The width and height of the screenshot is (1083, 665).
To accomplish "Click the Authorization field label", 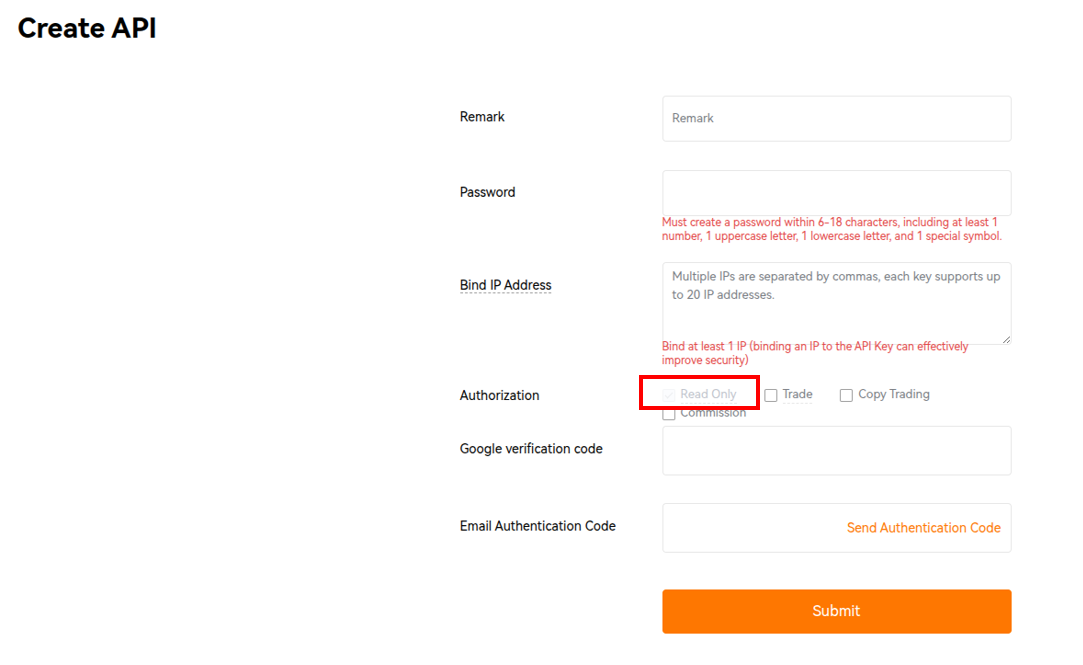I will 499,396.
